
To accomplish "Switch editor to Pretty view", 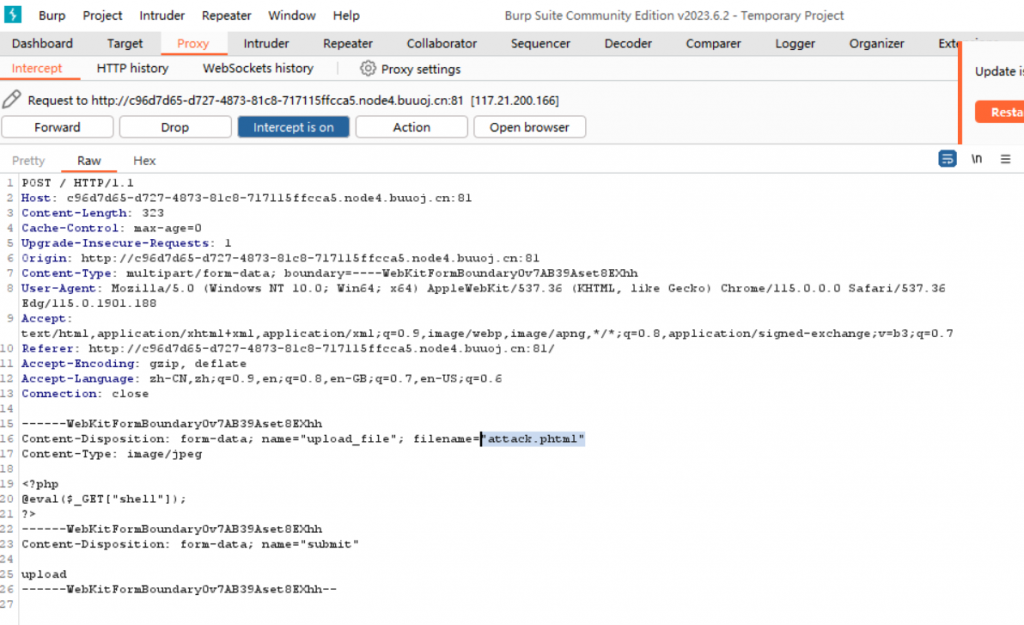I will [28, 161].
